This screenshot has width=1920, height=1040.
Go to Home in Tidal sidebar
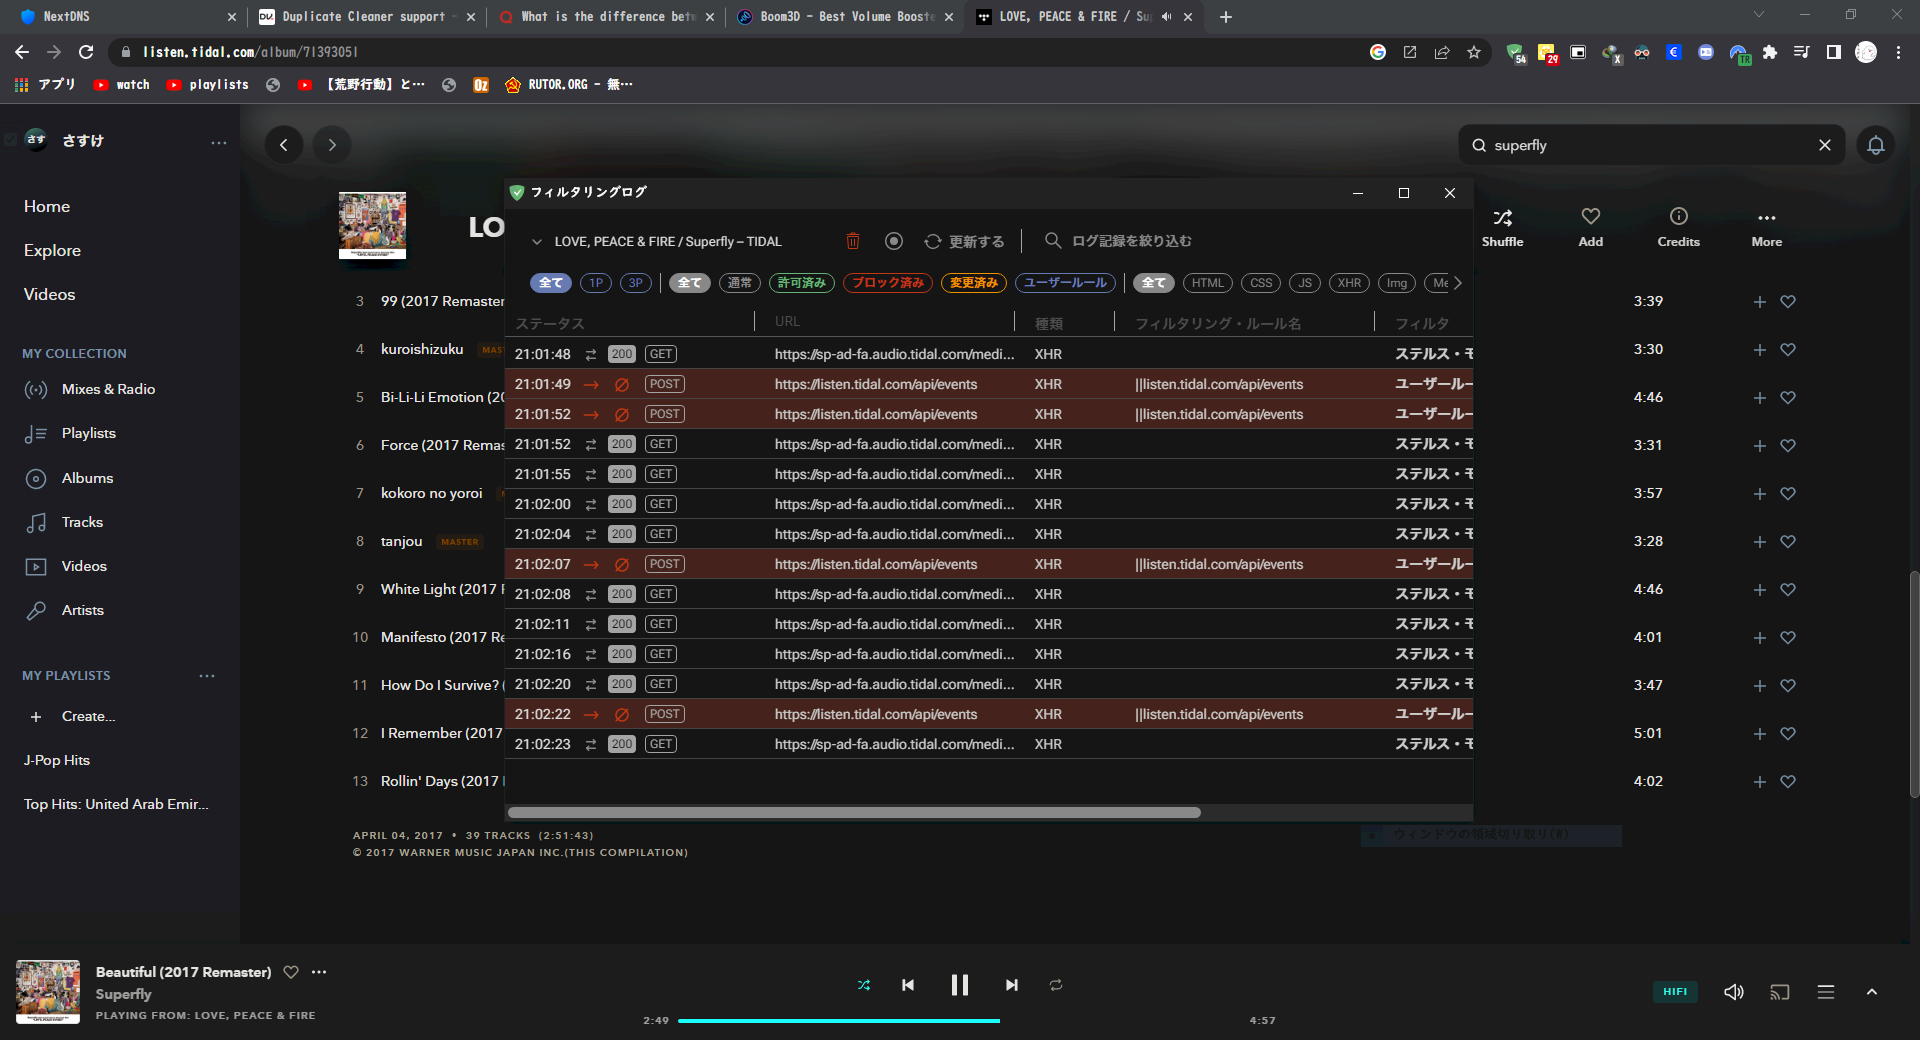point(47,206)
